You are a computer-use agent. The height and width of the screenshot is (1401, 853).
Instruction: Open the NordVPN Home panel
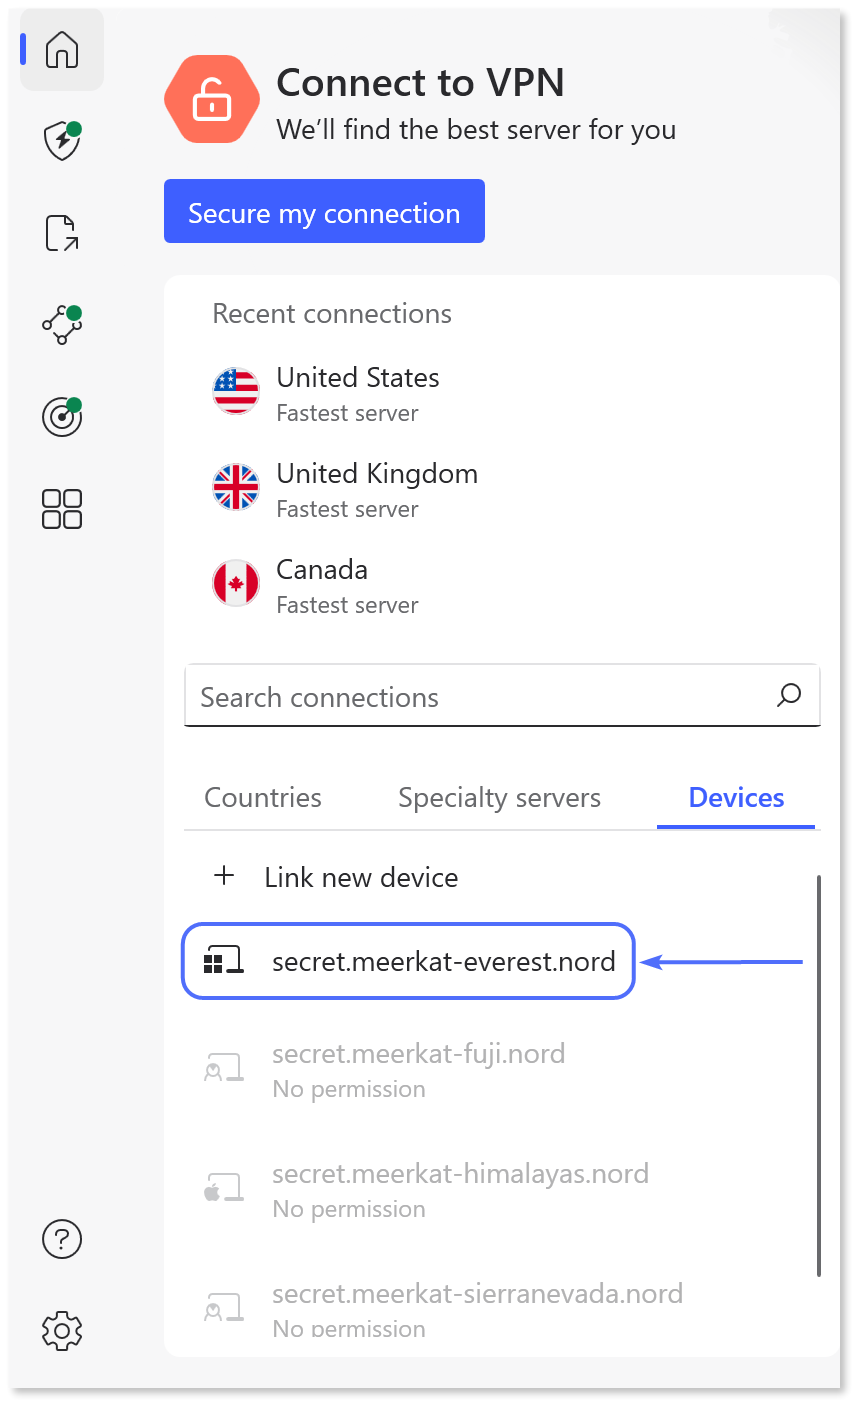click(x=61, y=50)
